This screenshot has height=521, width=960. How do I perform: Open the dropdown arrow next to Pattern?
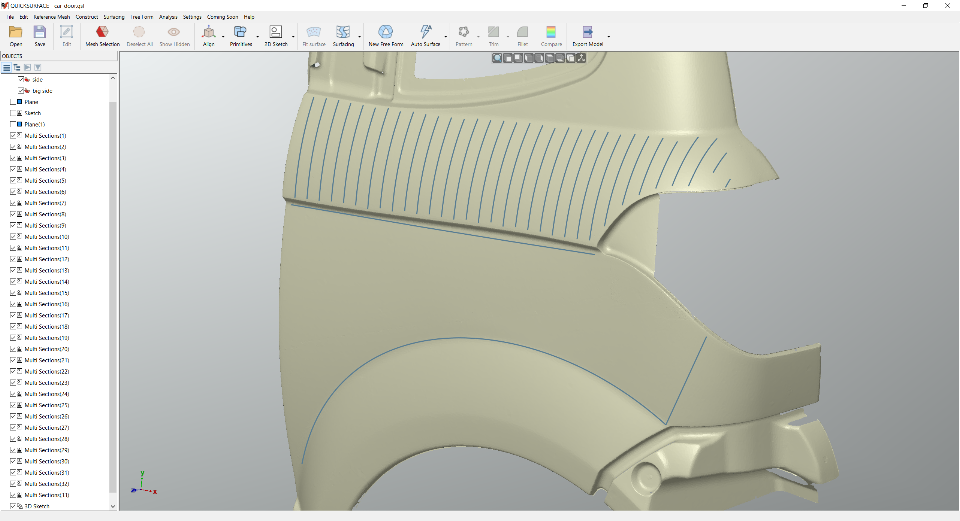[478, 37]
